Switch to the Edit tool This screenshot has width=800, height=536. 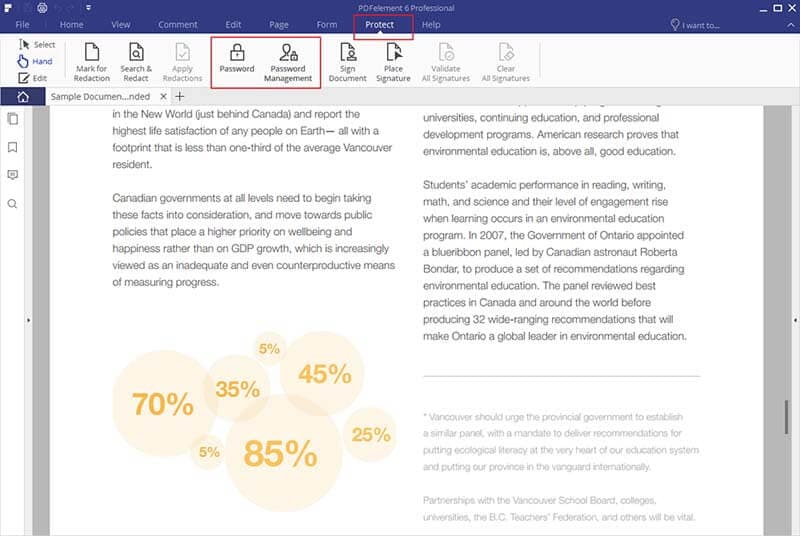coord(33,78)
